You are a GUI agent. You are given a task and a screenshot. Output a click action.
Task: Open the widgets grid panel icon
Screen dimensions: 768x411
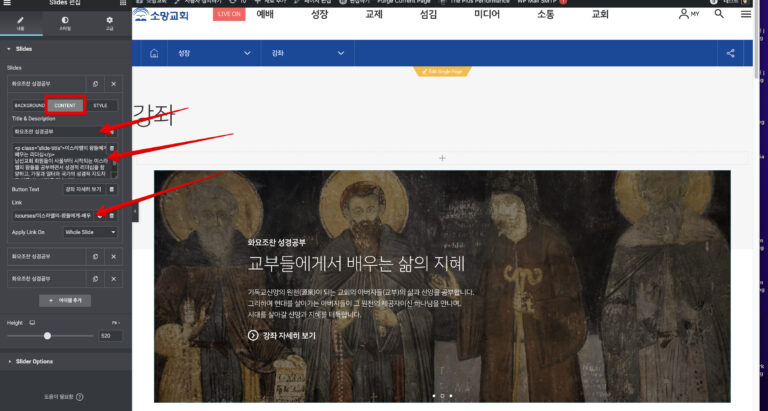[x=123, y=2]
